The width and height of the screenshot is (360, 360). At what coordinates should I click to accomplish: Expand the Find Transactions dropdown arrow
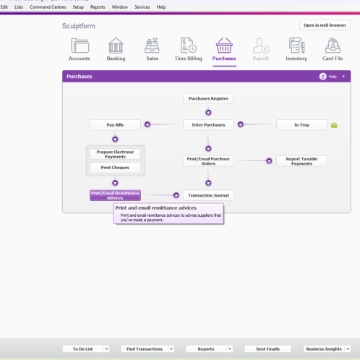(x=171, y=349)
